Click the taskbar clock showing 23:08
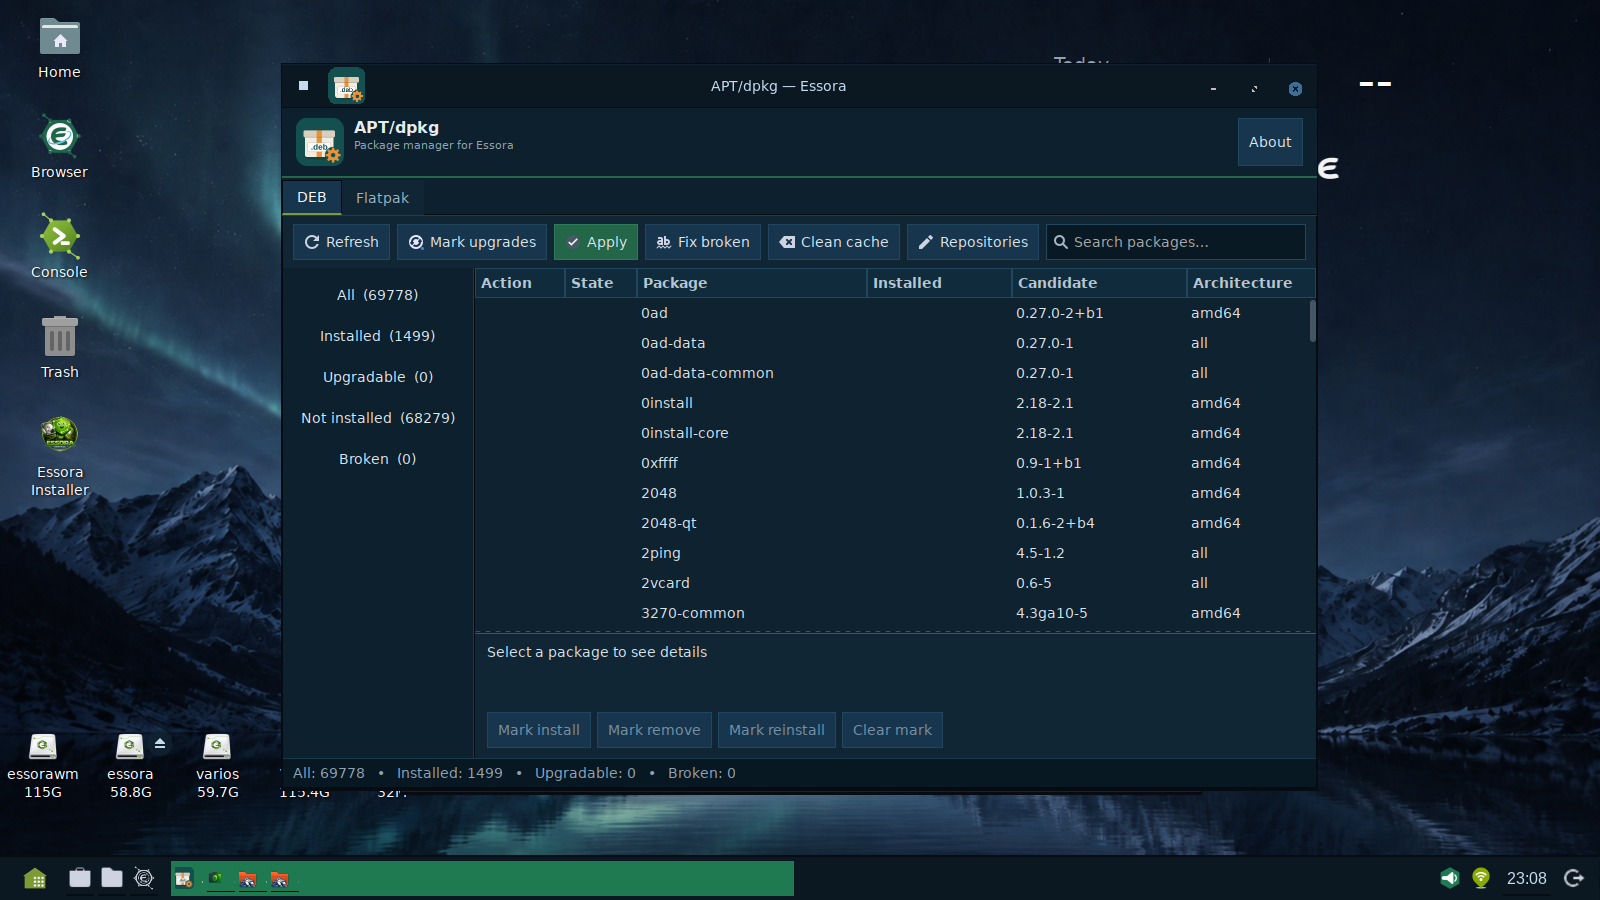The height and width of the screenshot is (900, 1600). pyautogui.click(x=1526, y=878)
